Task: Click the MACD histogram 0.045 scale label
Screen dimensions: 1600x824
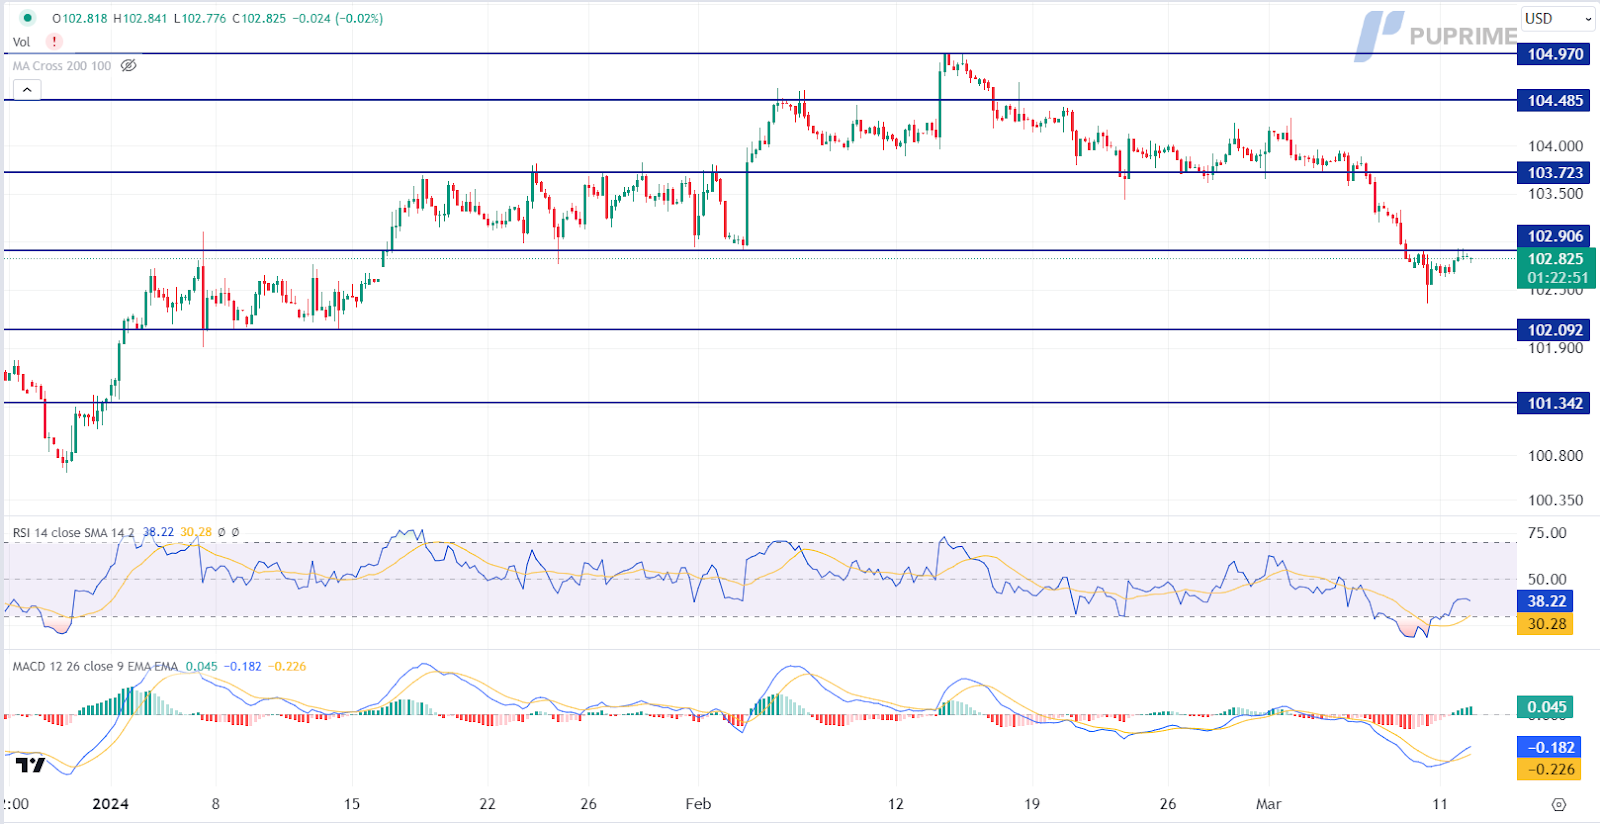Action: [x=1546, y=707]
